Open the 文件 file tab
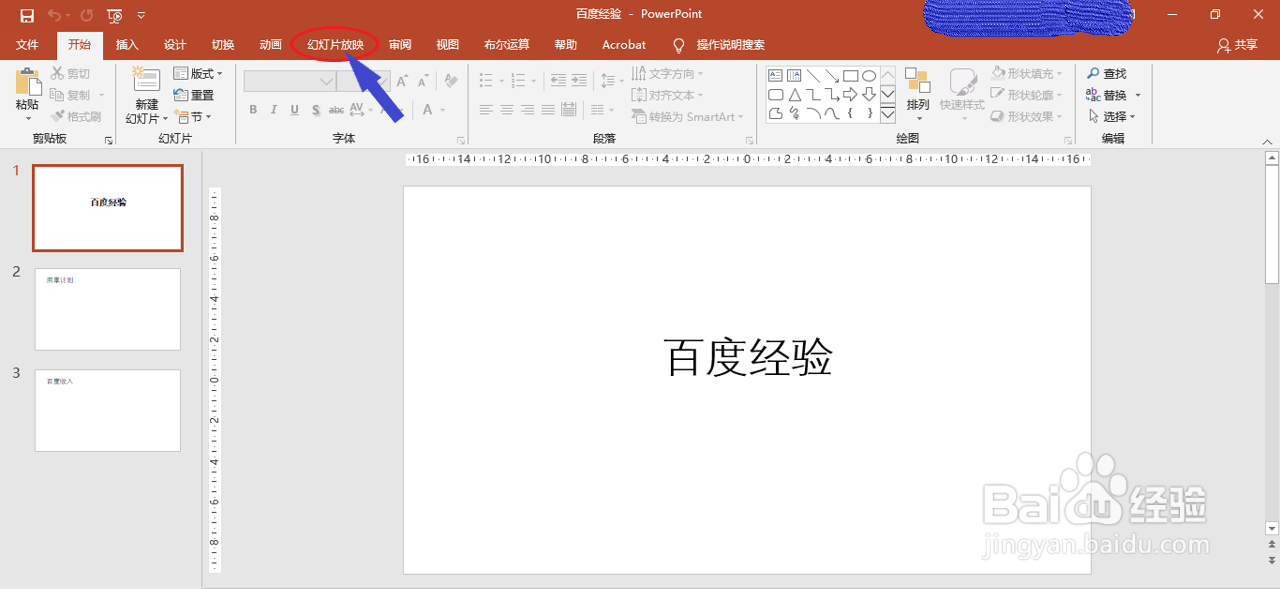The width and height of the screenshot is (1280, 589). click(x=27, y=45)
